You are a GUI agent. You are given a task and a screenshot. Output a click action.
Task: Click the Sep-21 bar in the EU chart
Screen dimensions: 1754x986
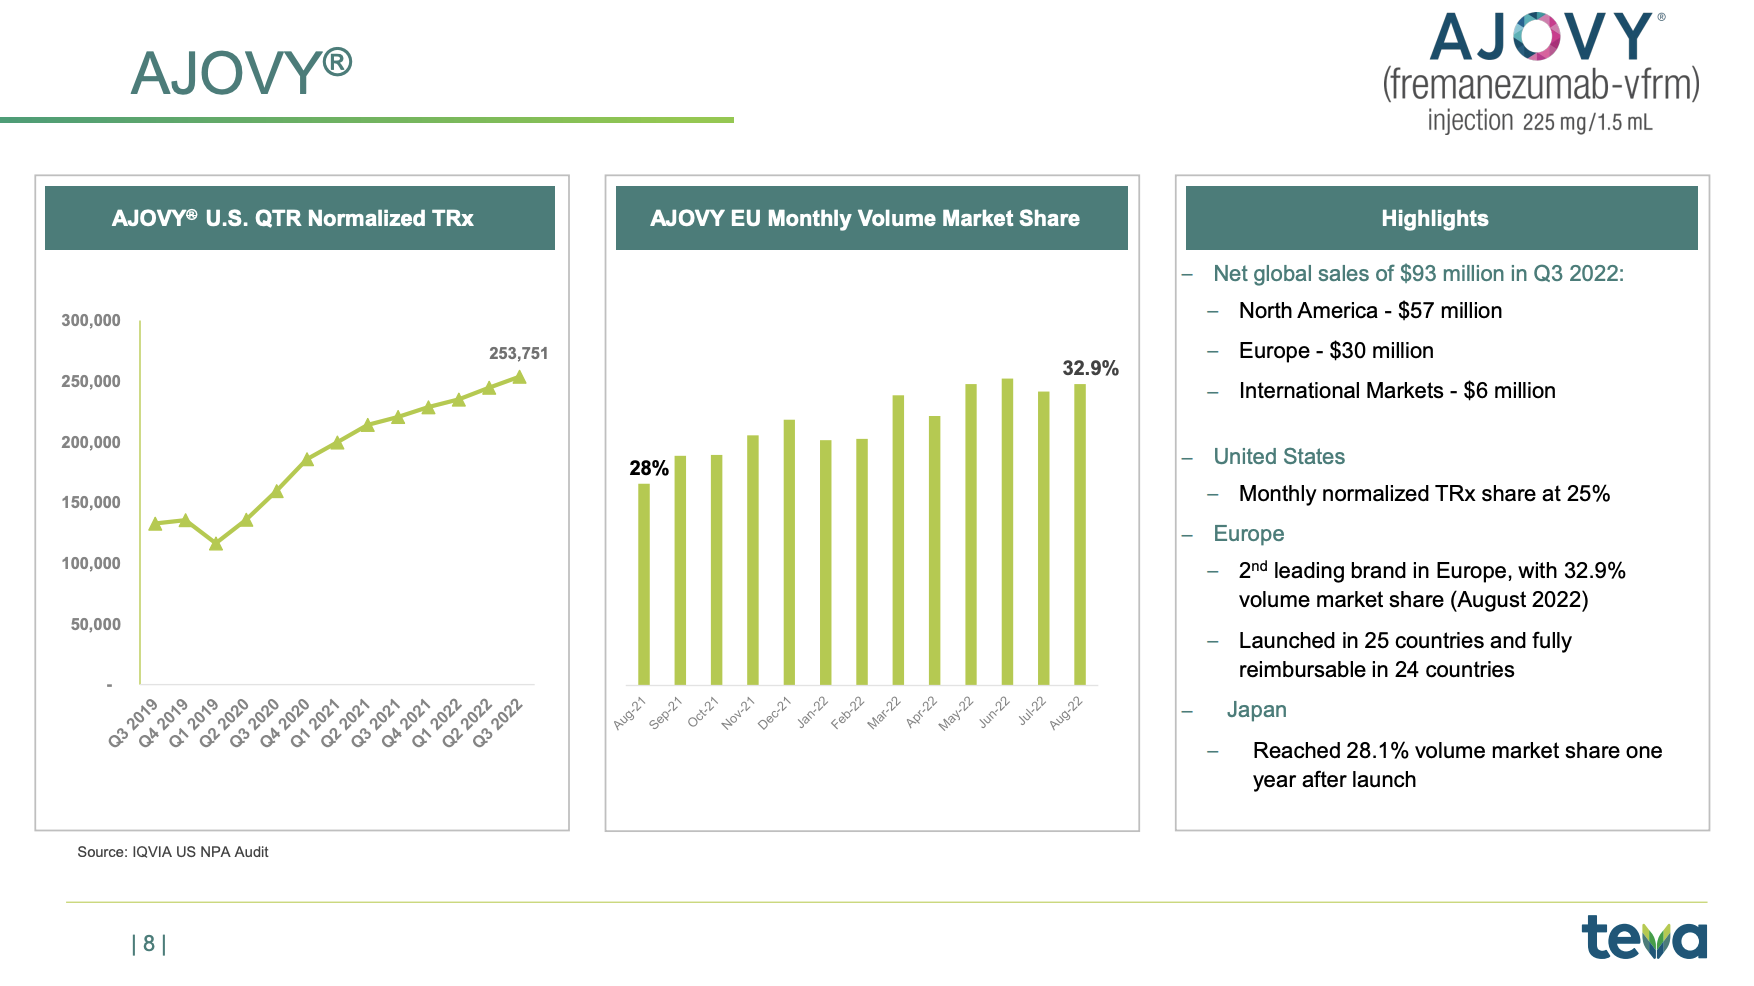pos(680,570)
